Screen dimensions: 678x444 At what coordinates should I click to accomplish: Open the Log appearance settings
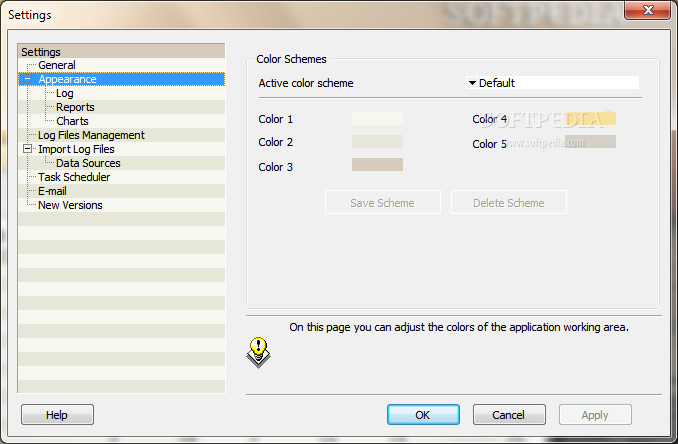point(64,93)
